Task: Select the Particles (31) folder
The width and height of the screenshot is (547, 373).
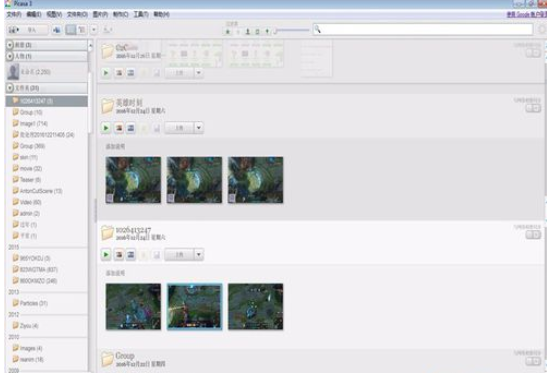Action: (x=30, y=303)
